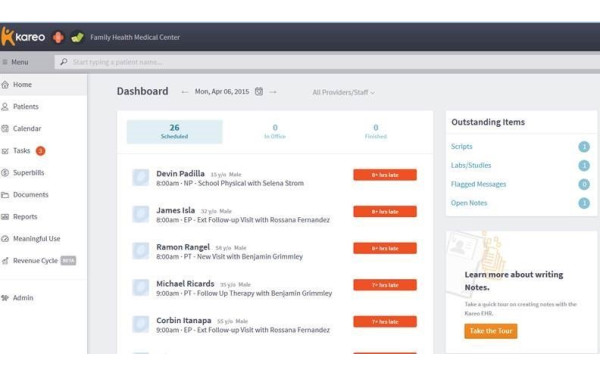Open the green billing money icon
The width and height of the screenshot is (600, 375).
[77, 37]
